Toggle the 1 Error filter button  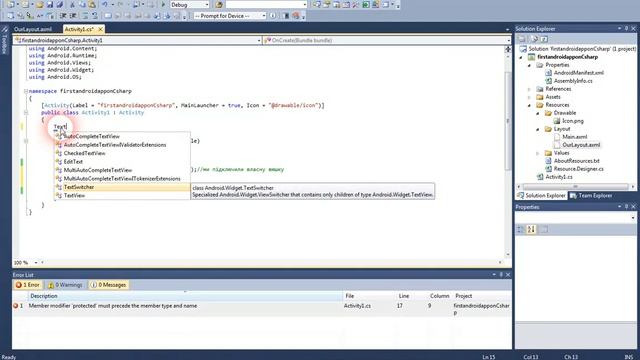point(27,285)
